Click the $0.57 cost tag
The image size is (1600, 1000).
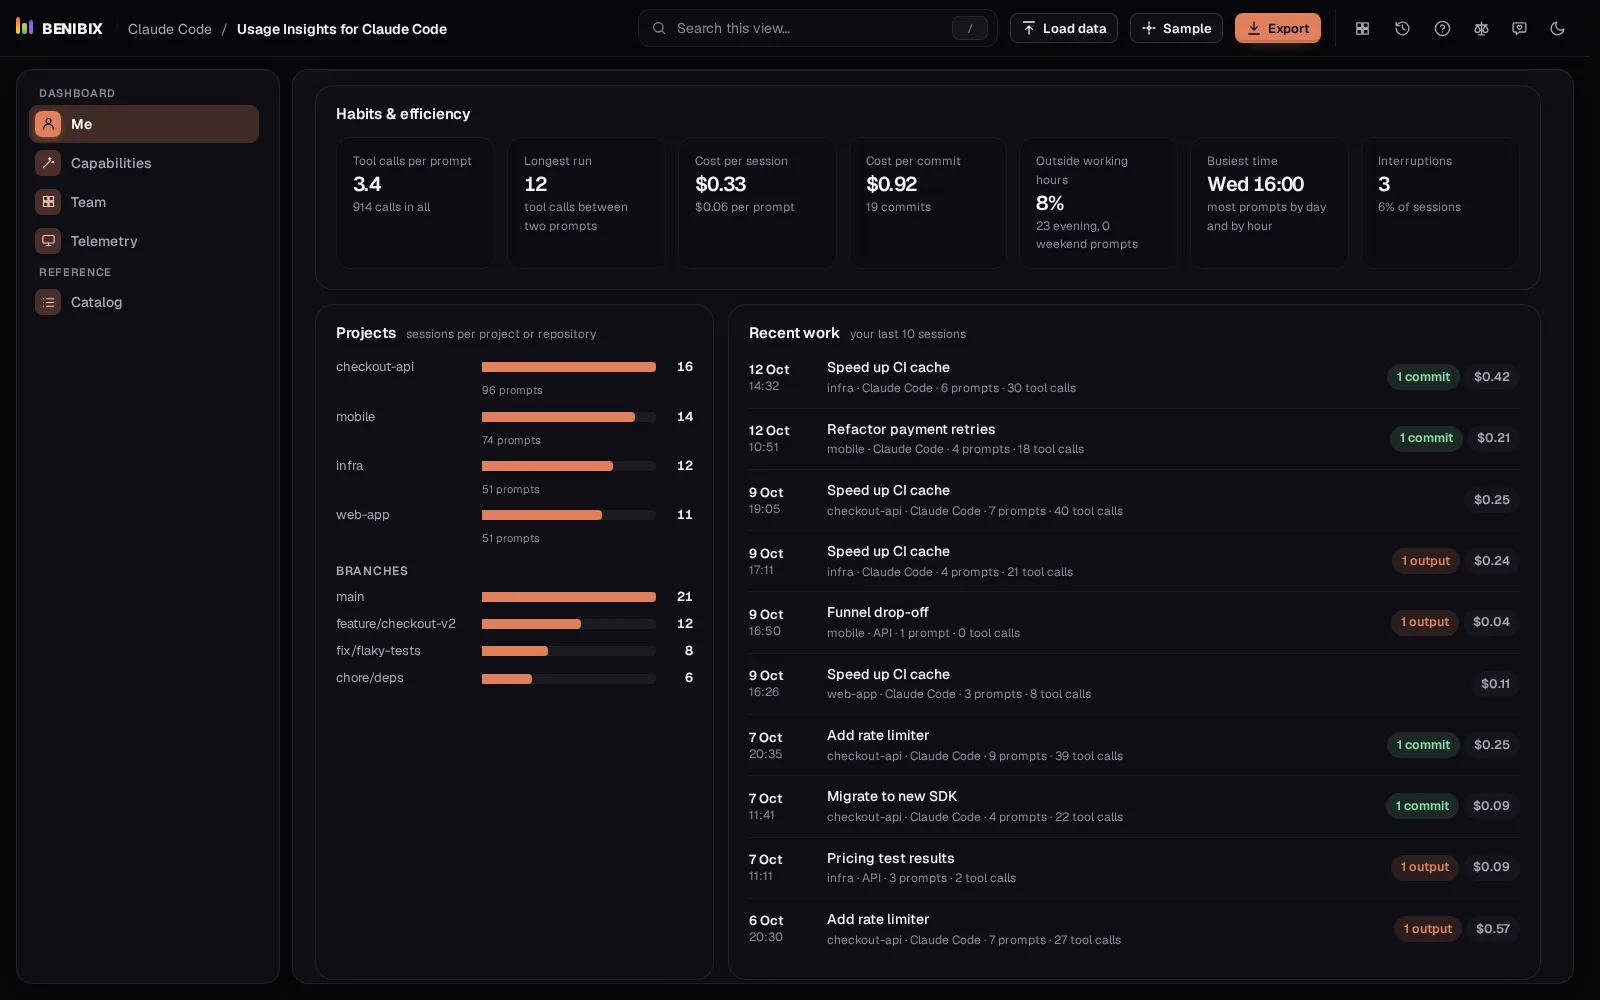pyautogui.click(x=1493, y=929)
